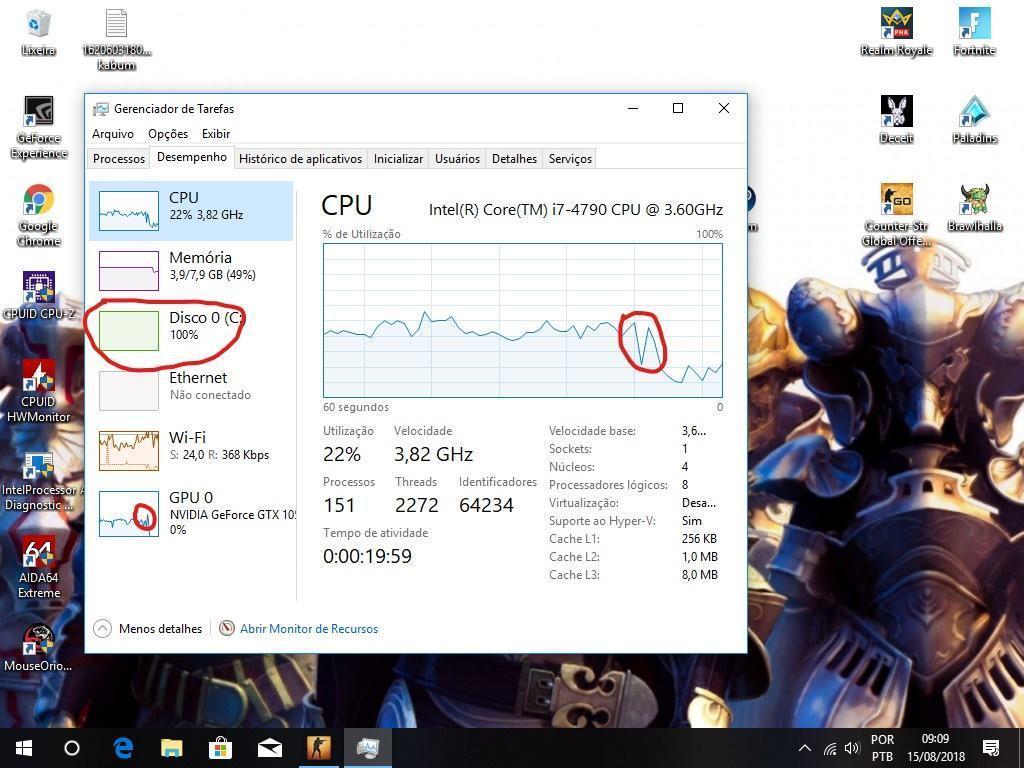Open volume control in system tray
The image size is (1024, 768).
click(x=852, y=748)
